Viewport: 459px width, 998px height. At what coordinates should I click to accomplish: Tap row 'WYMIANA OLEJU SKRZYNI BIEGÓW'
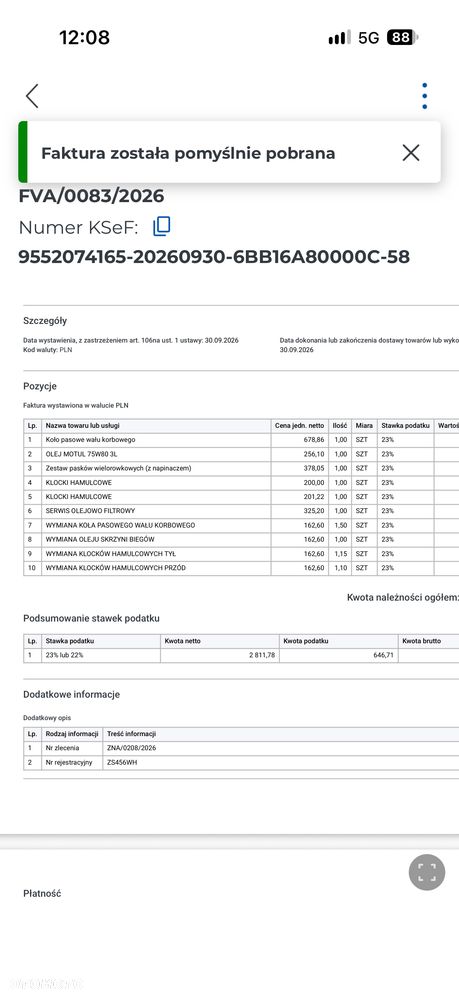[241, 539]
